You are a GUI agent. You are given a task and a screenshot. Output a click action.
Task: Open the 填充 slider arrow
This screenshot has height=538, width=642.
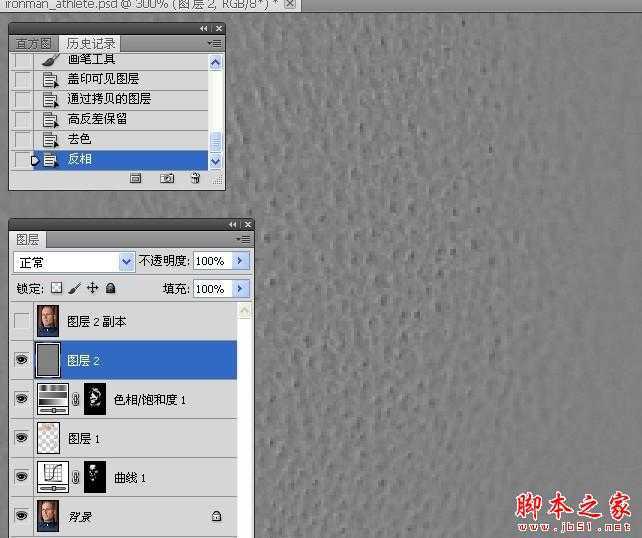[x=240, y=289]
